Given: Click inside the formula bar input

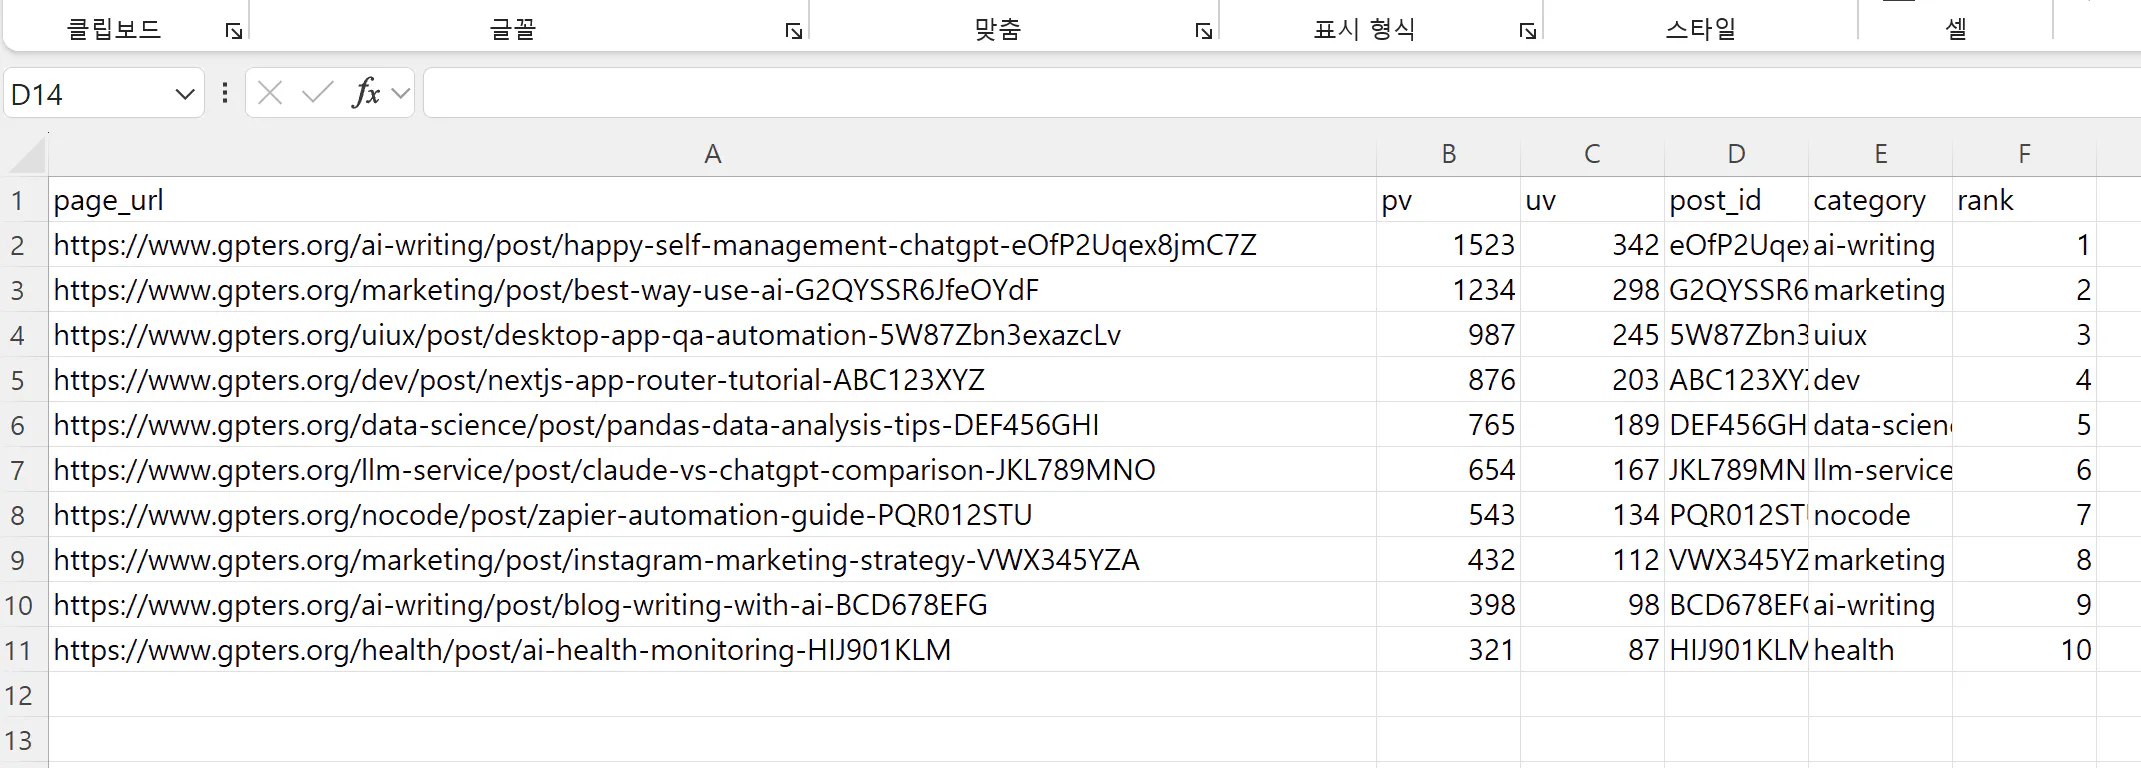Looking at the screenshot, I should click(x=1200, y=94).
